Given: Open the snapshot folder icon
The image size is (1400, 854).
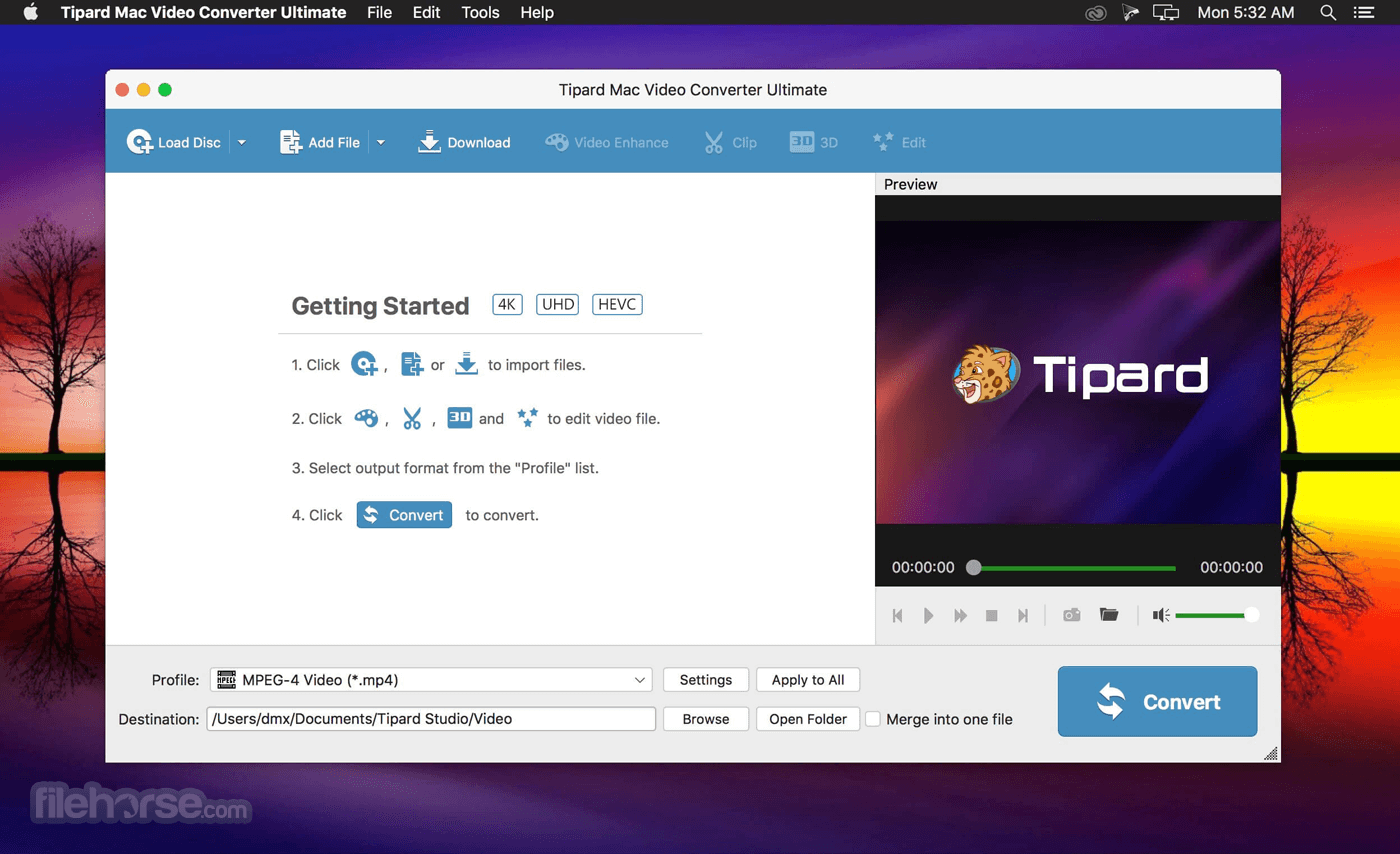Looking at the screenshot, I should [x=1109, y=614].
